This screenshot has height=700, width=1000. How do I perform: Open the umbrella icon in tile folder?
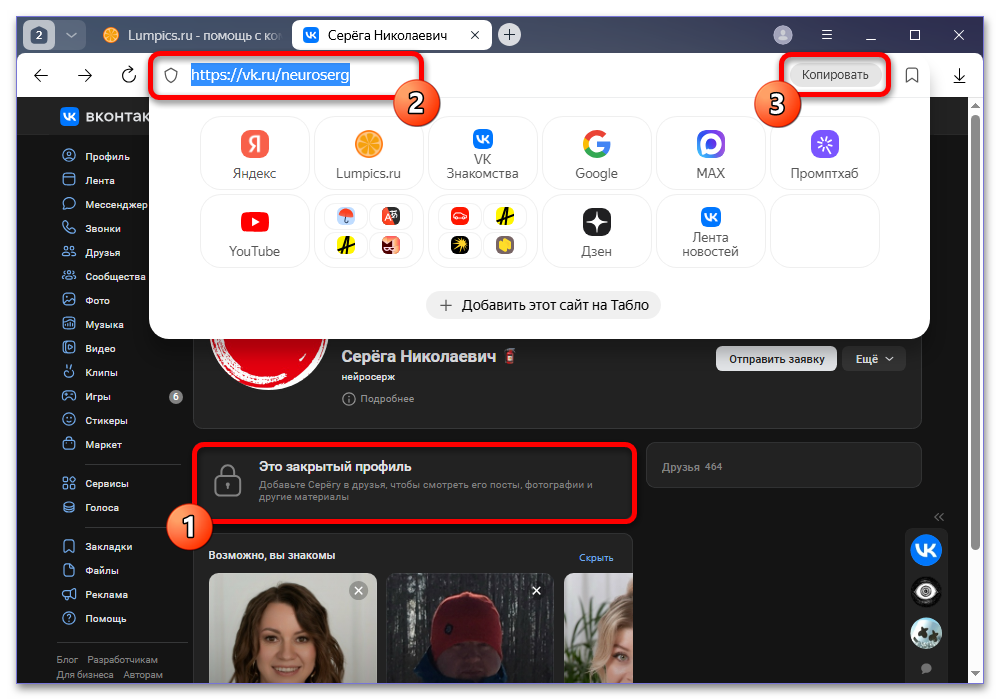click(x=346, y=217)
